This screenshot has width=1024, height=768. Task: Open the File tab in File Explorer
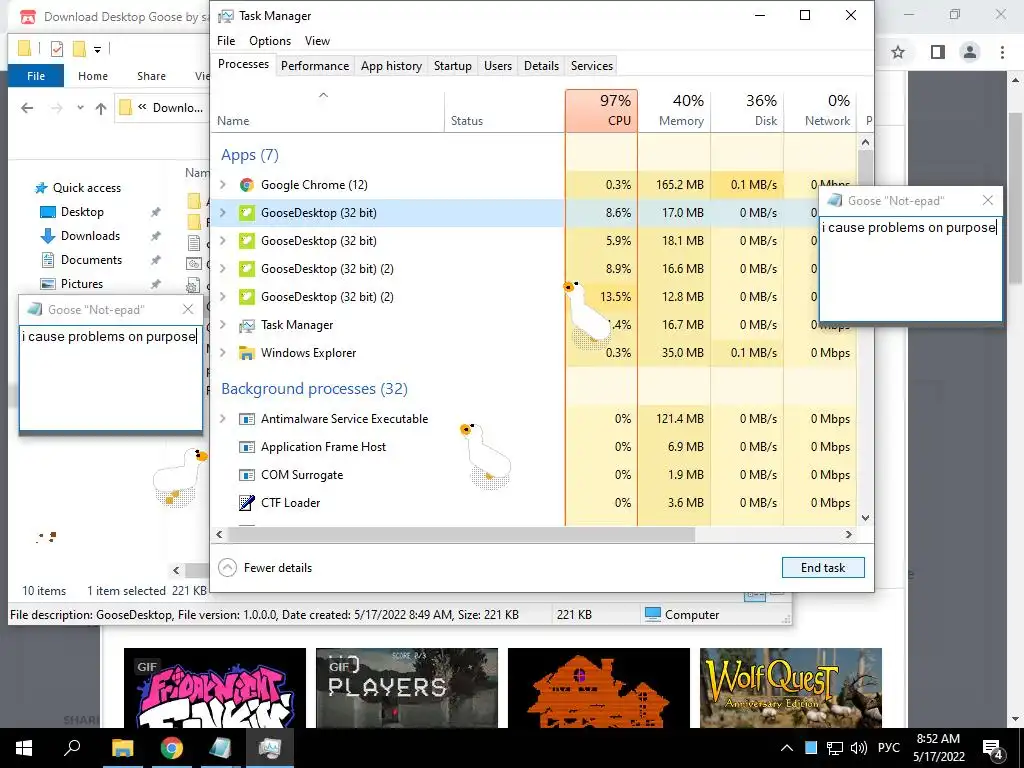click(x=36, y=76)
